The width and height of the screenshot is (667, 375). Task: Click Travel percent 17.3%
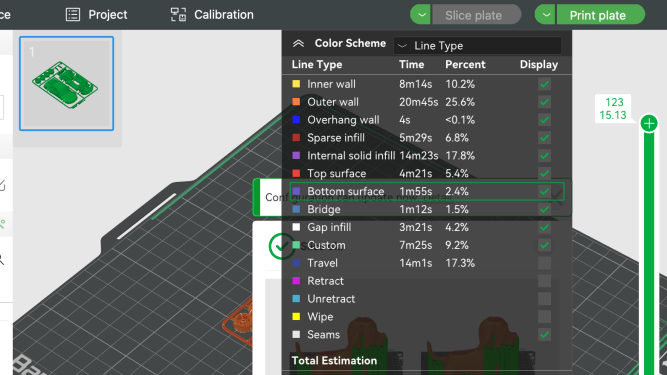pos(460,263)
